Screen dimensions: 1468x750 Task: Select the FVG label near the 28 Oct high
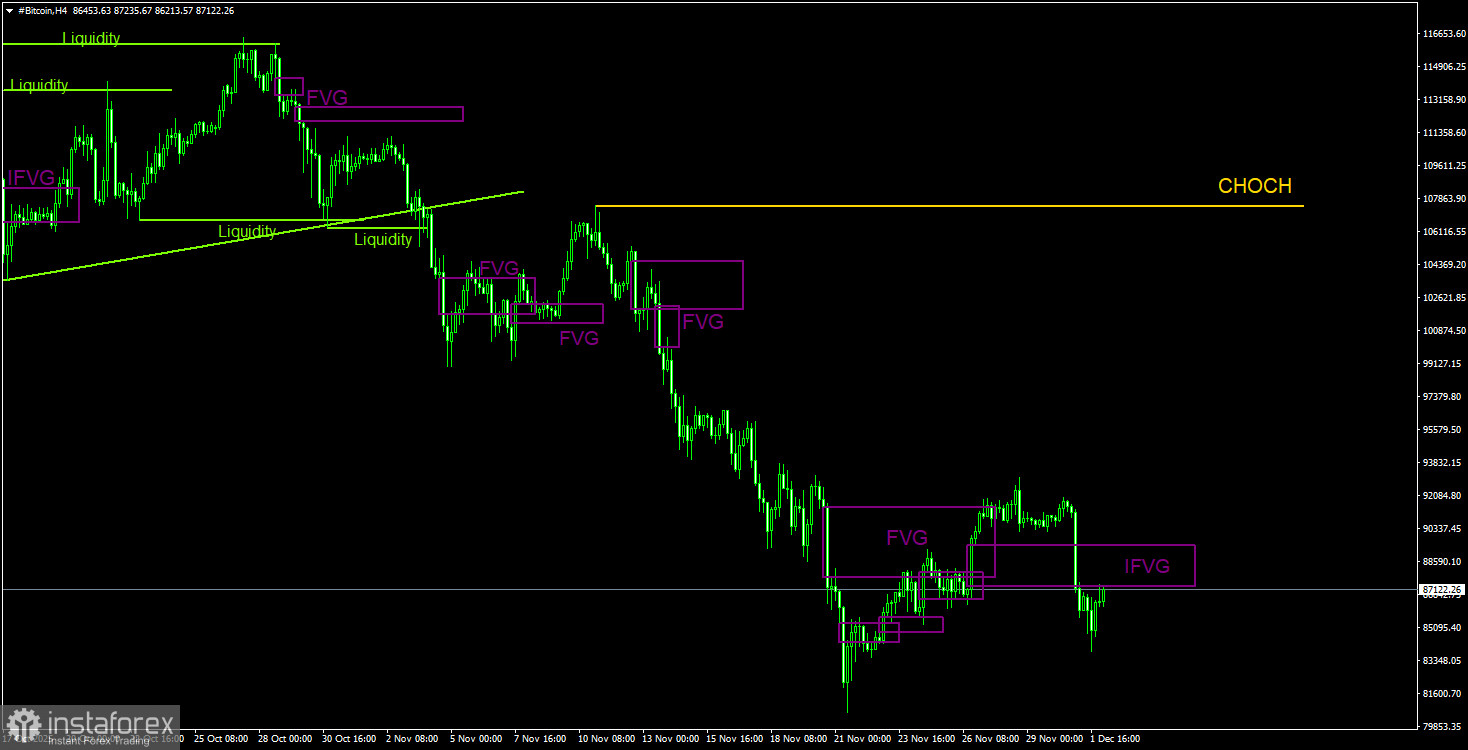pyautogui.click(x=327, y=98)
